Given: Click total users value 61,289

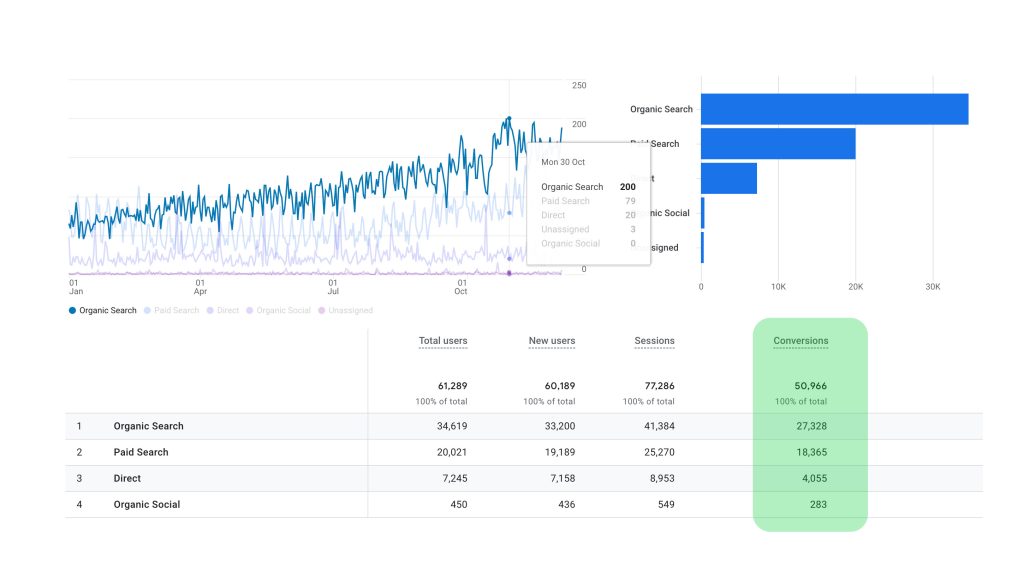Looking at the screenshot, I should click(x=452, y=386).
